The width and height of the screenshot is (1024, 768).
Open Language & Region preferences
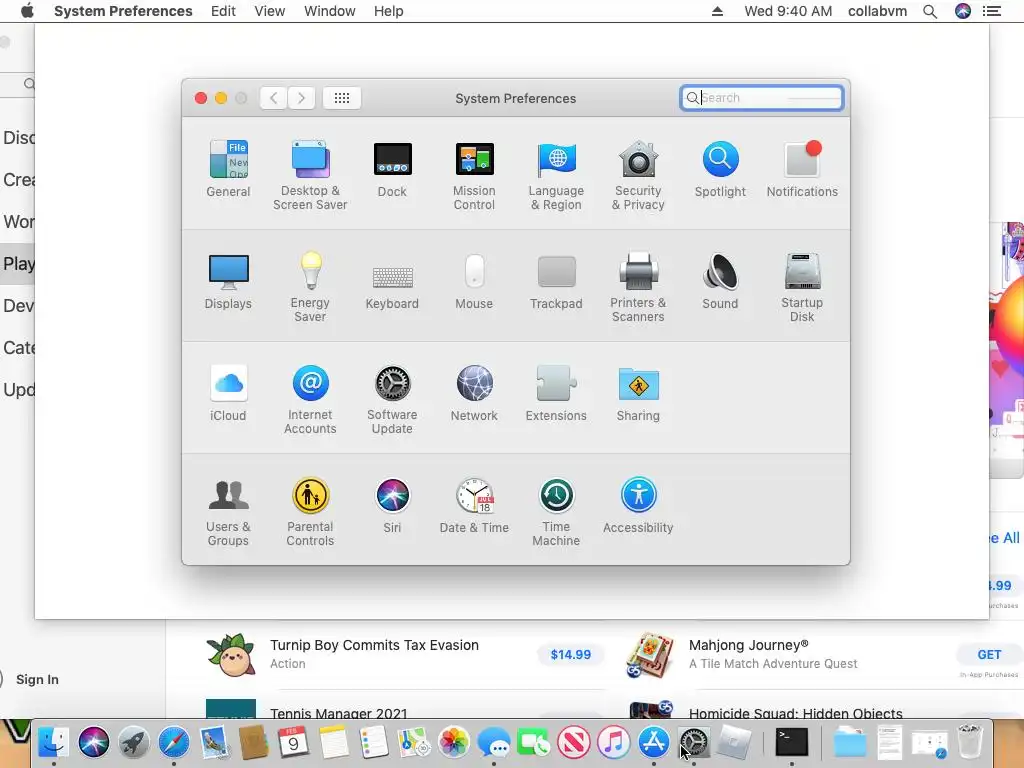coord(556,175)
